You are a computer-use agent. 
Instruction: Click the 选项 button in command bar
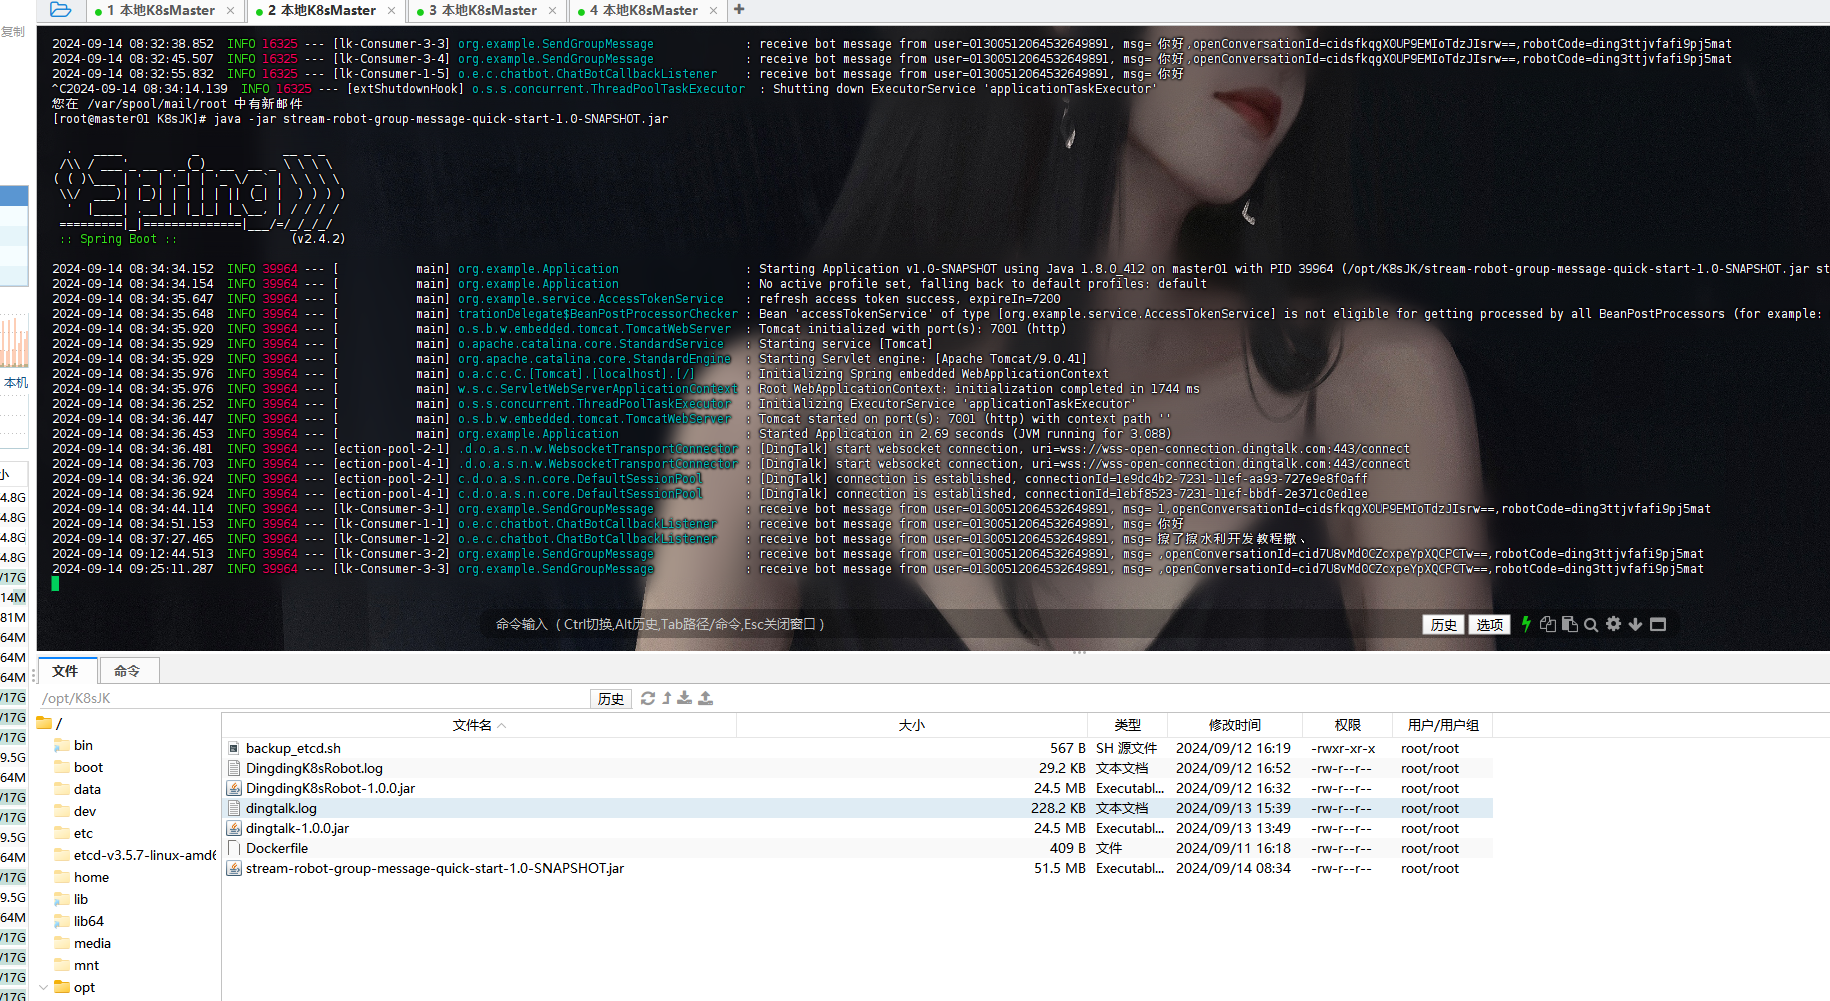[1490, 624]
